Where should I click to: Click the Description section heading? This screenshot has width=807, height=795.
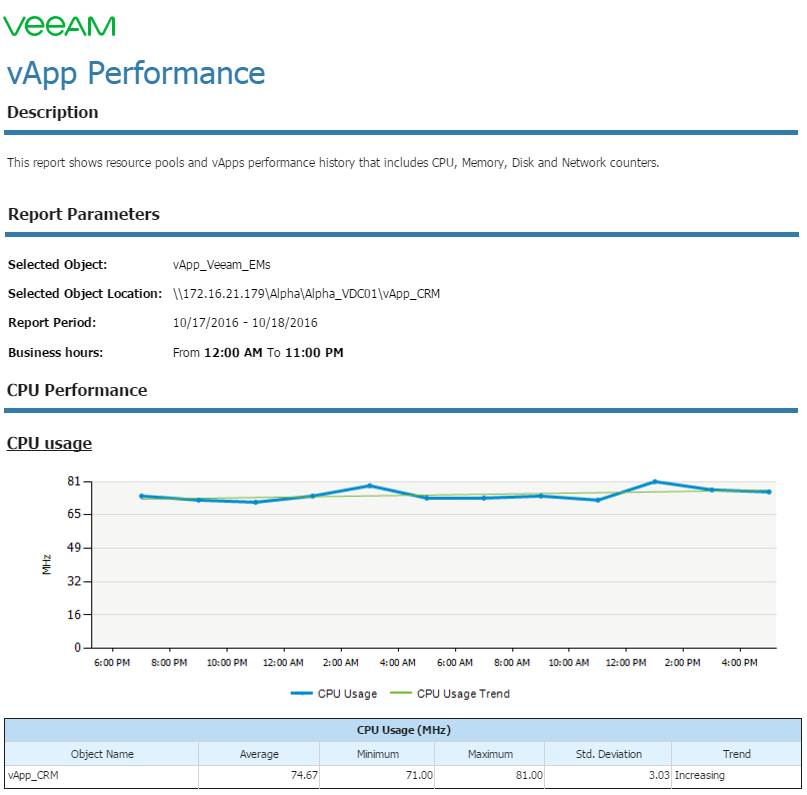pyautogui.click(x=52, y=112)
